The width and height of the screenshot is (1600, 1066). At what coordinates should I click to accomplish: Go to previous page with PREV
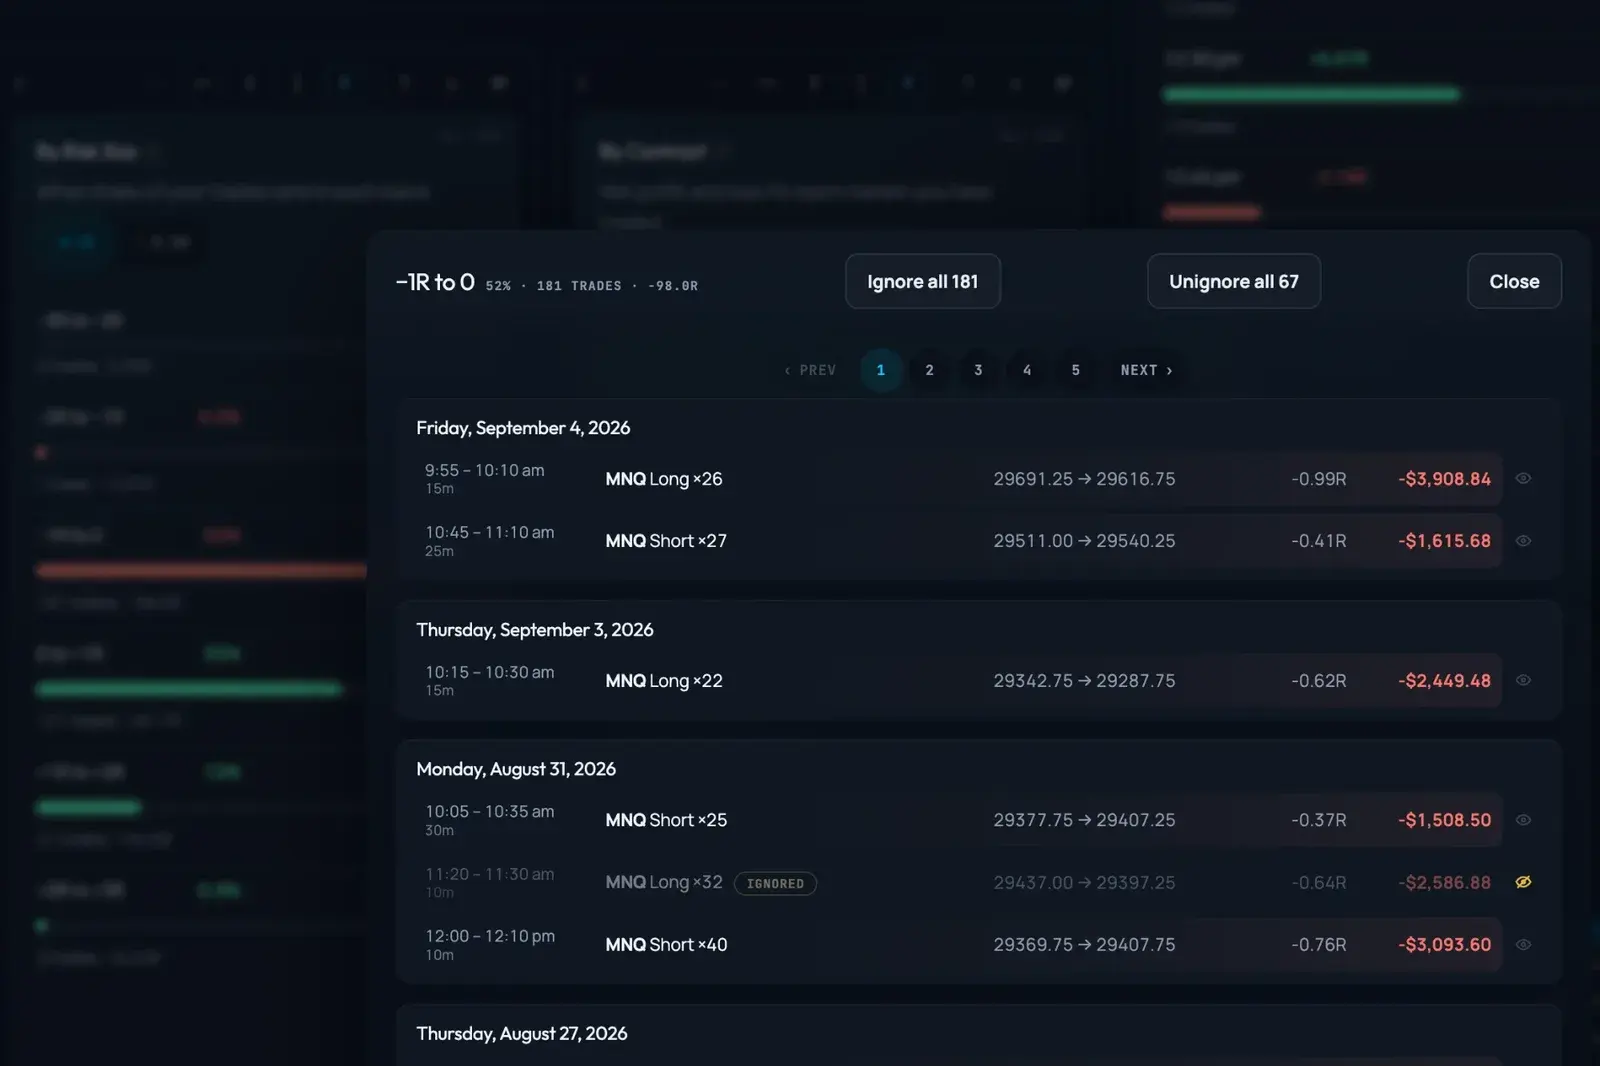pos(810,370)
